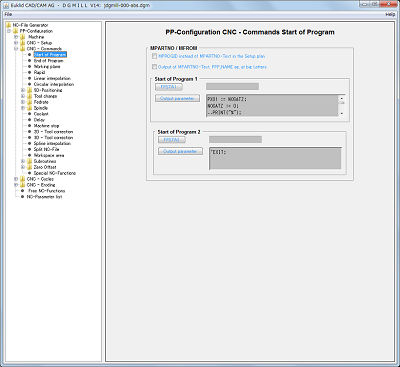Click the Machine folder icon in tree
400x367 pixels.
23,37
